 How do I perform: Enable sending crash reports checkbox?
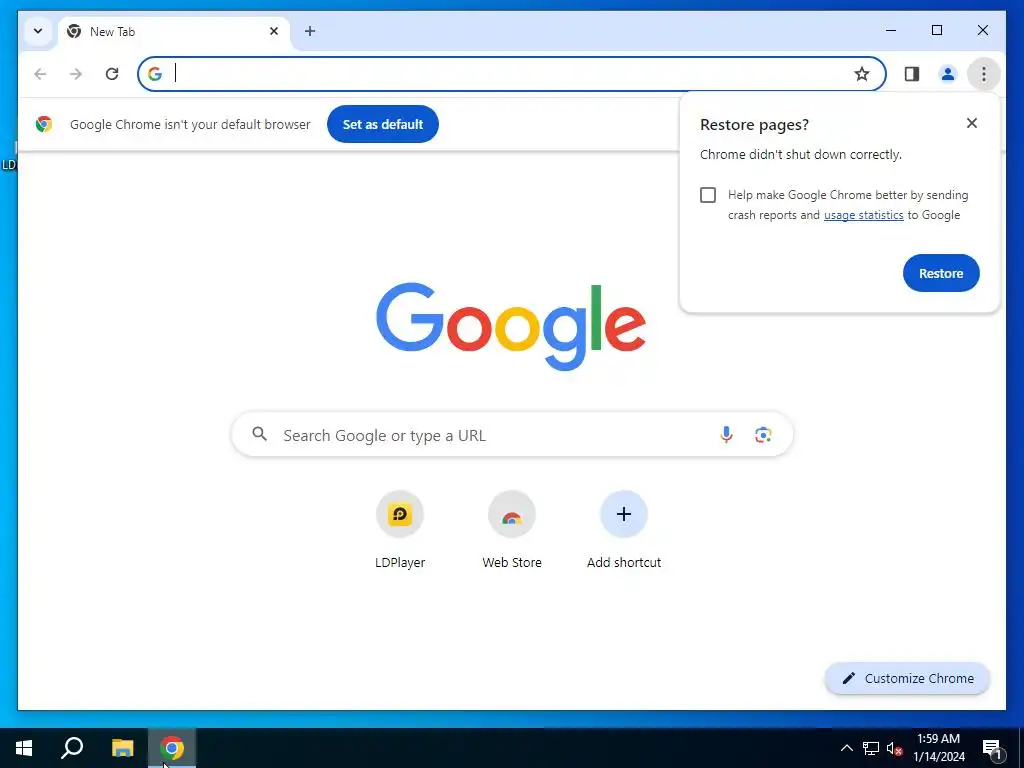[x=708, y=195]
